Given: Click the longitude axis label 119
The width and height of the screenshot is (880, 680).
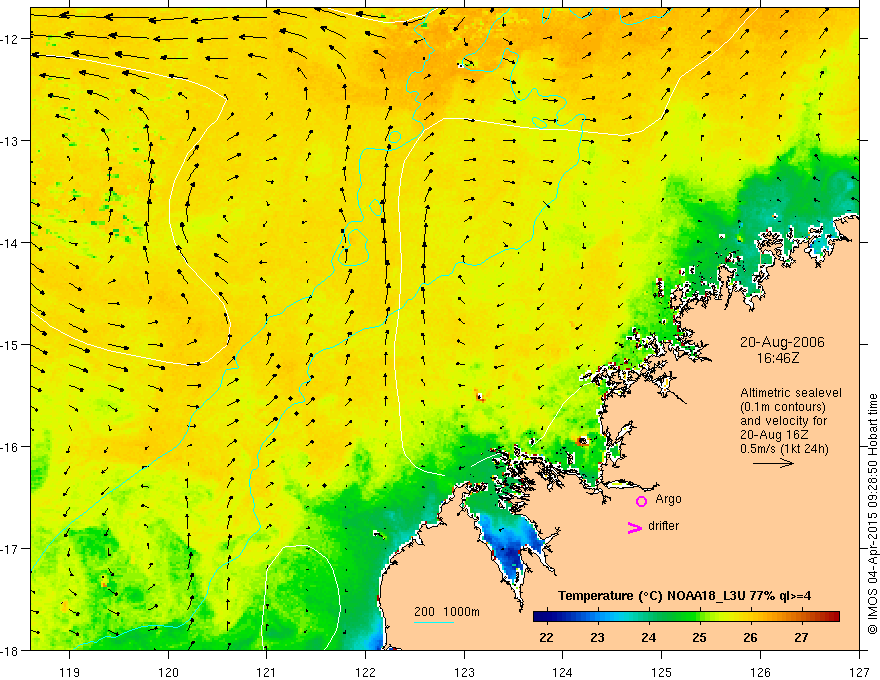Looking at the screenshot, I should (x=70, y=672).
